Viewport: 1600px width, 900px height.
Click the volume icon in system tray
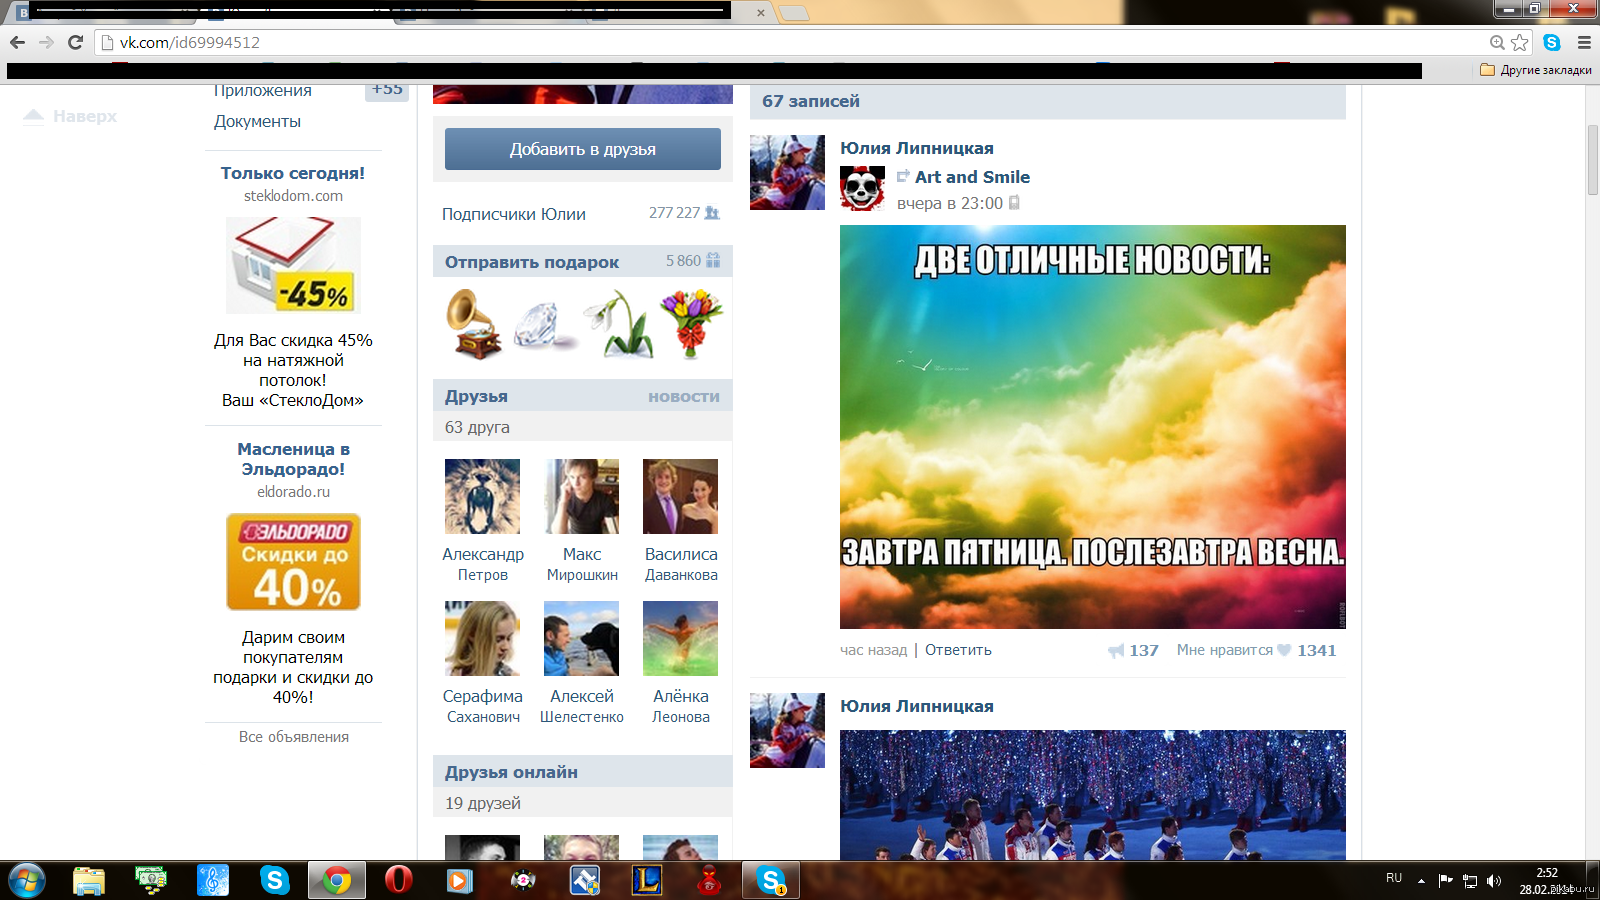point(1494,881)
